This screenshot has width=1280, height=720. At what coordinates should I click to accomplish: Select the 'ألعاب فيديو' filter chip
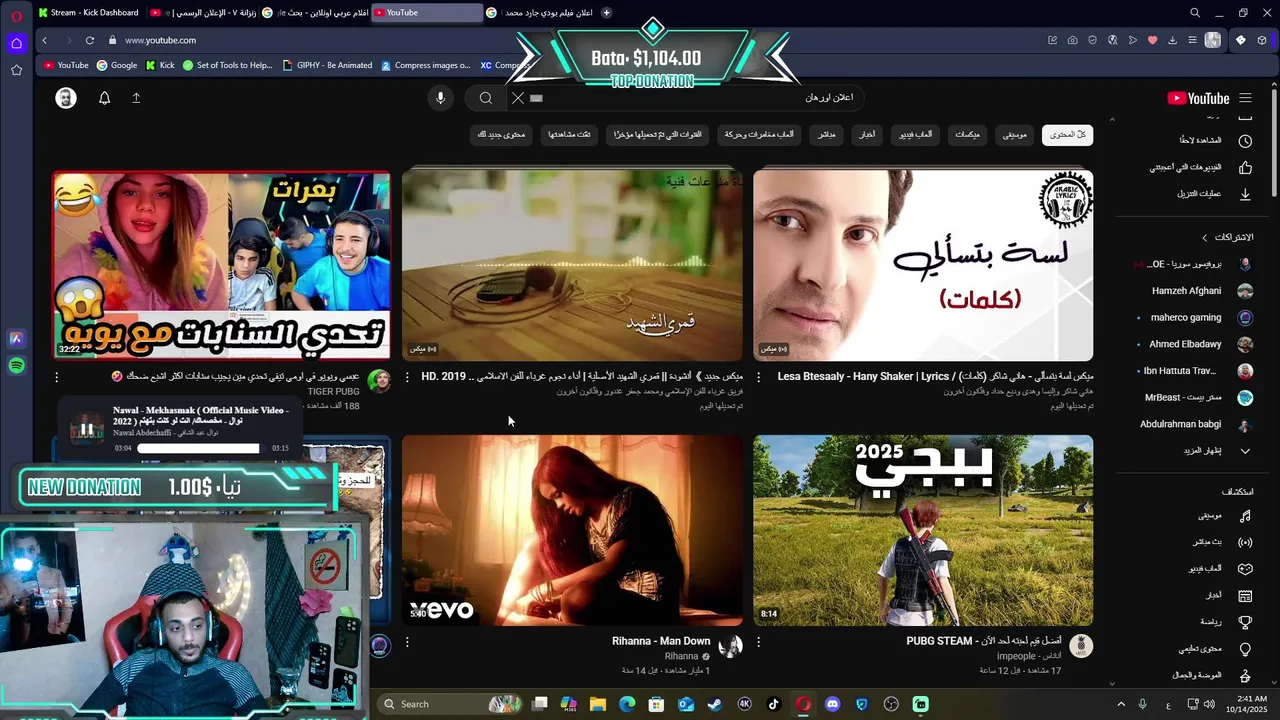(x=915, y=135)
